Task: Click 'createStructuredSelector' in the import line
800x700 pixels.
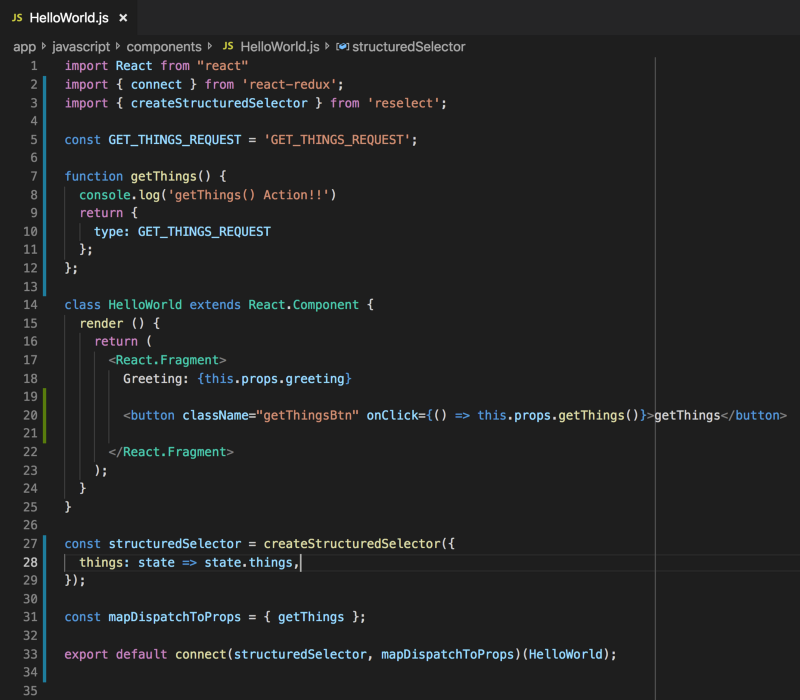Action: (x=219, y=103)
